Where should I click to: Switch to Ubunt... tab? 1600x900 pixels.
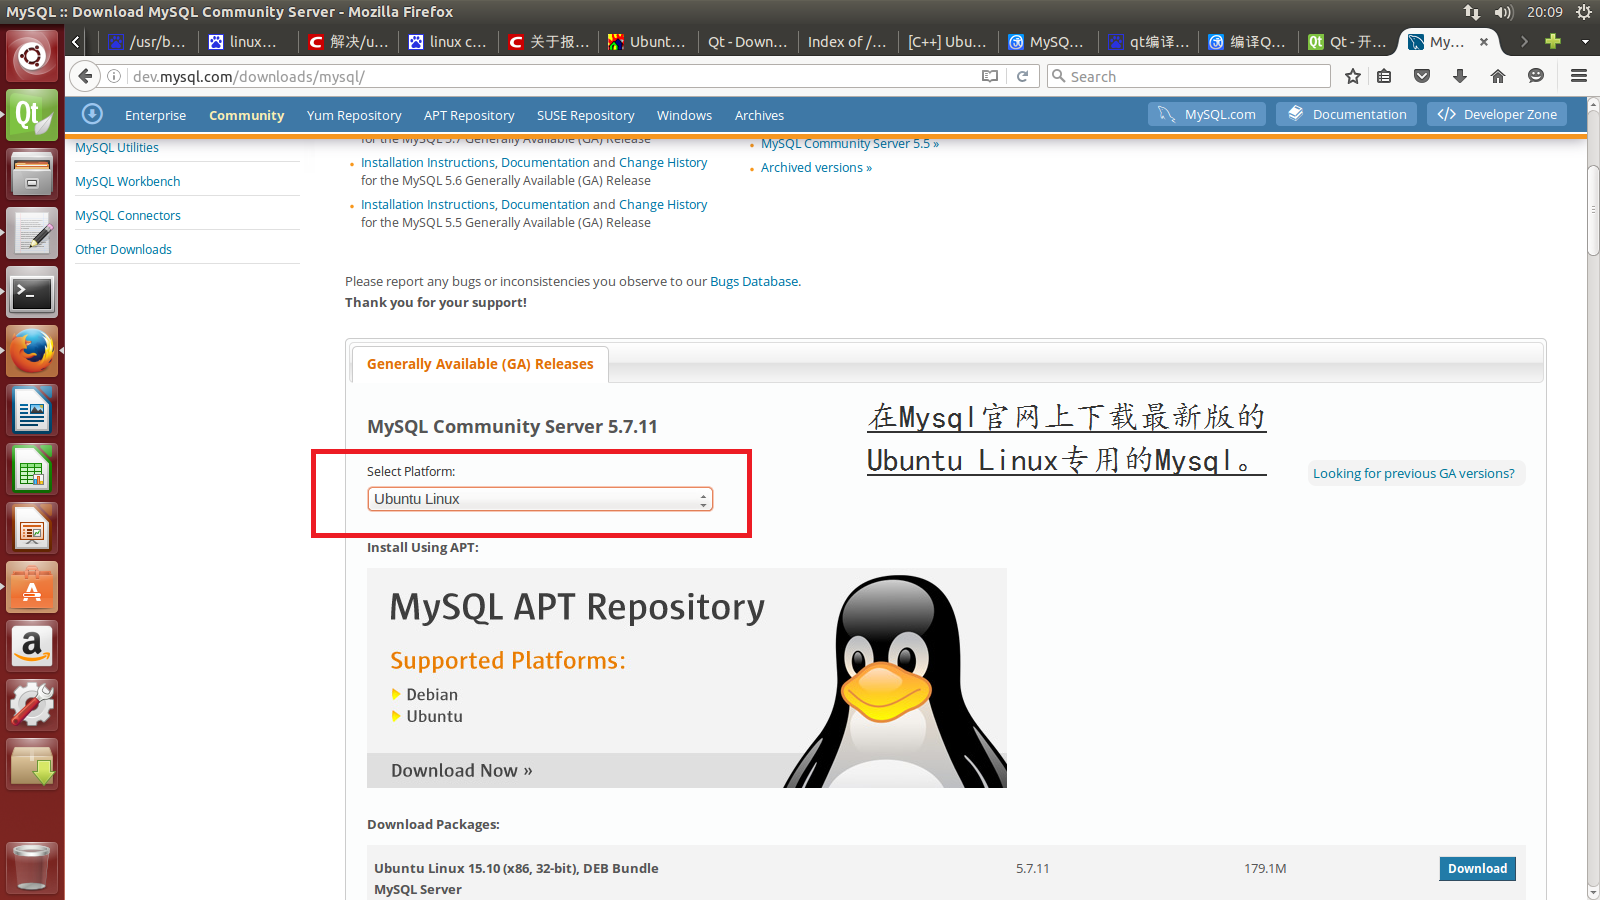[x=647, y=41]
